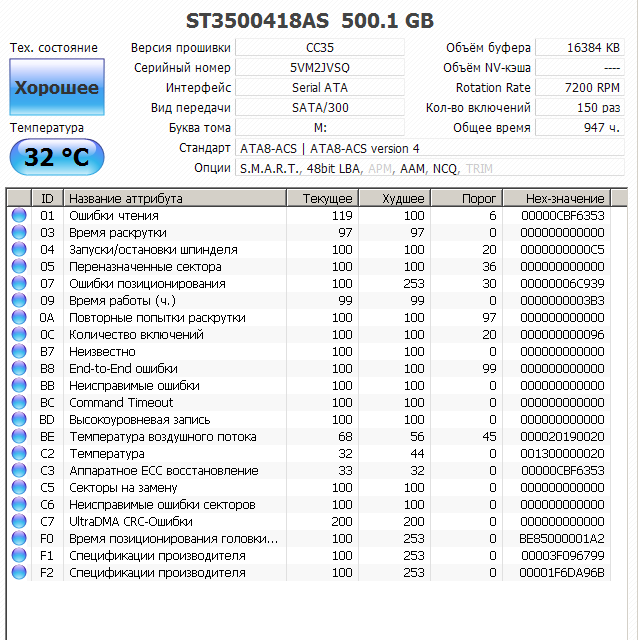Viewport: 638px width, 640px height.
Task: Click status icon for row F2
Action: tap(19, 572)
